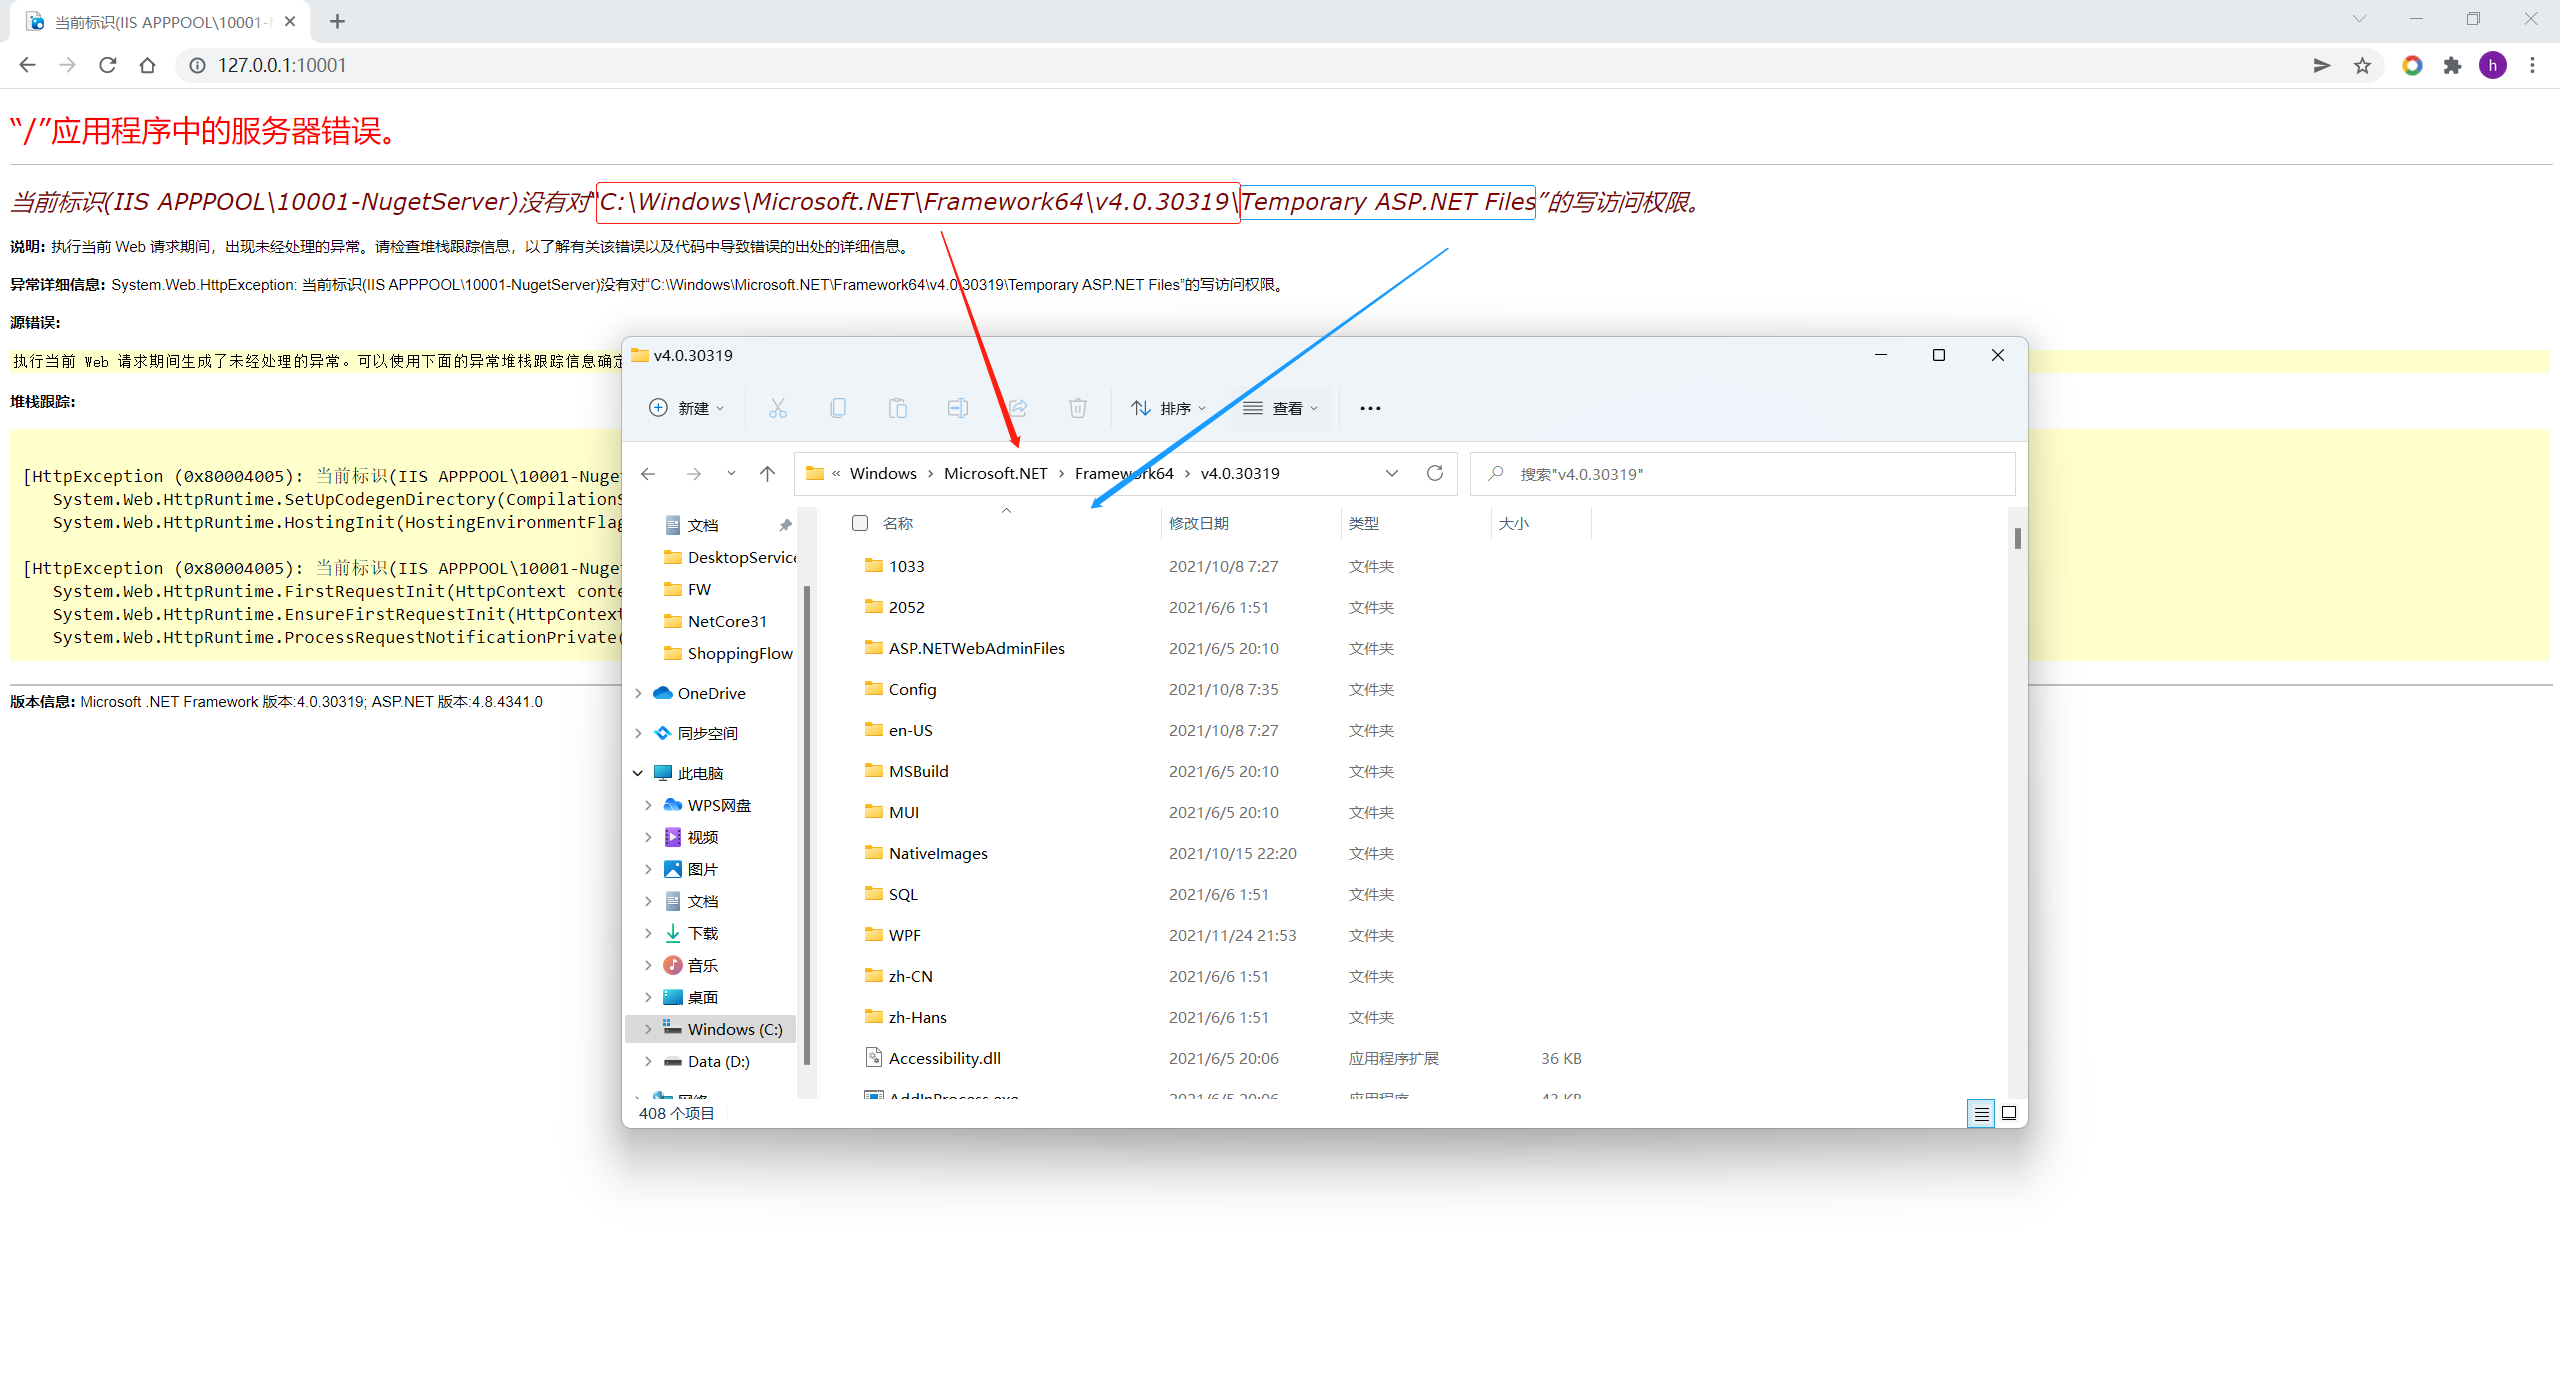Screen dimensions: 2560x1380
Task: Go forward in the Explorer window
Action: 693,474
